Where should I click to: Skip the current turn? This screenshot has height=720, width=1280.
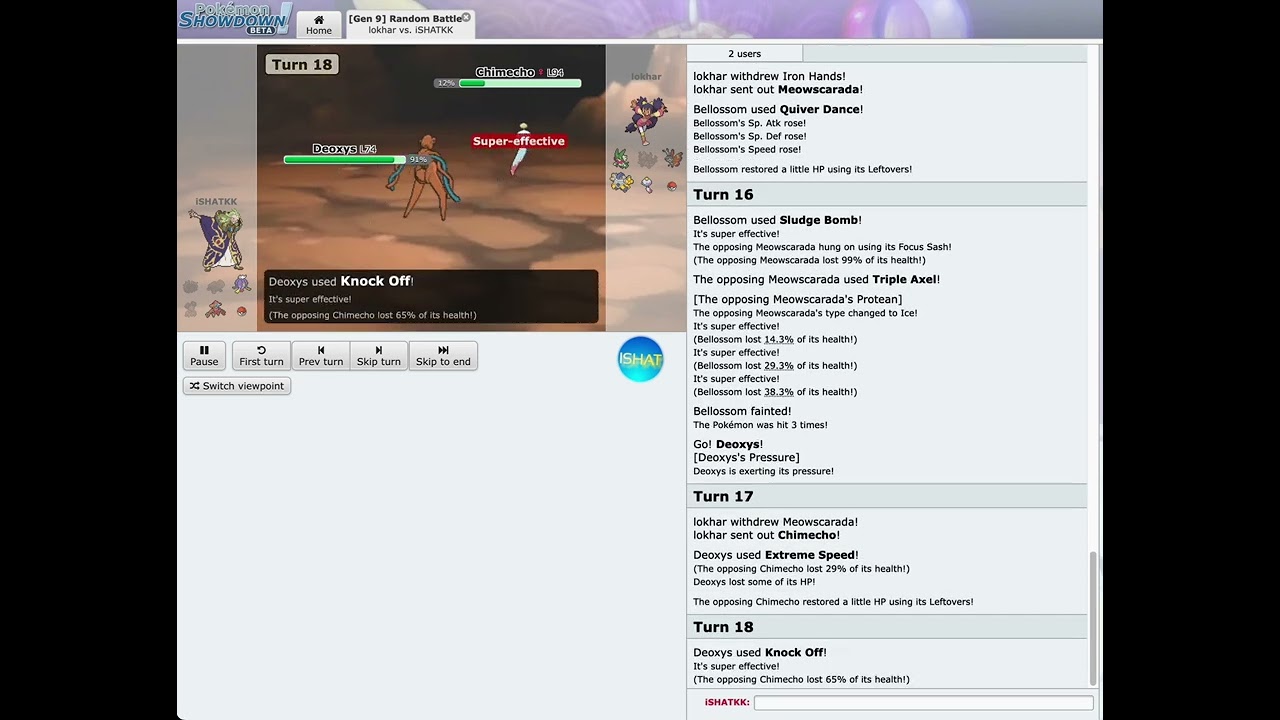[379, 356]
